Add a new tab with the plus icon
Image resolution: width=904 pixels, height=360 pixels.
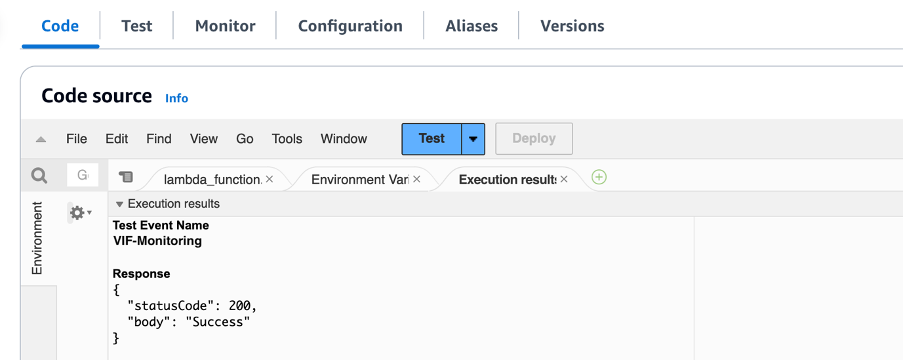point(599,177)
